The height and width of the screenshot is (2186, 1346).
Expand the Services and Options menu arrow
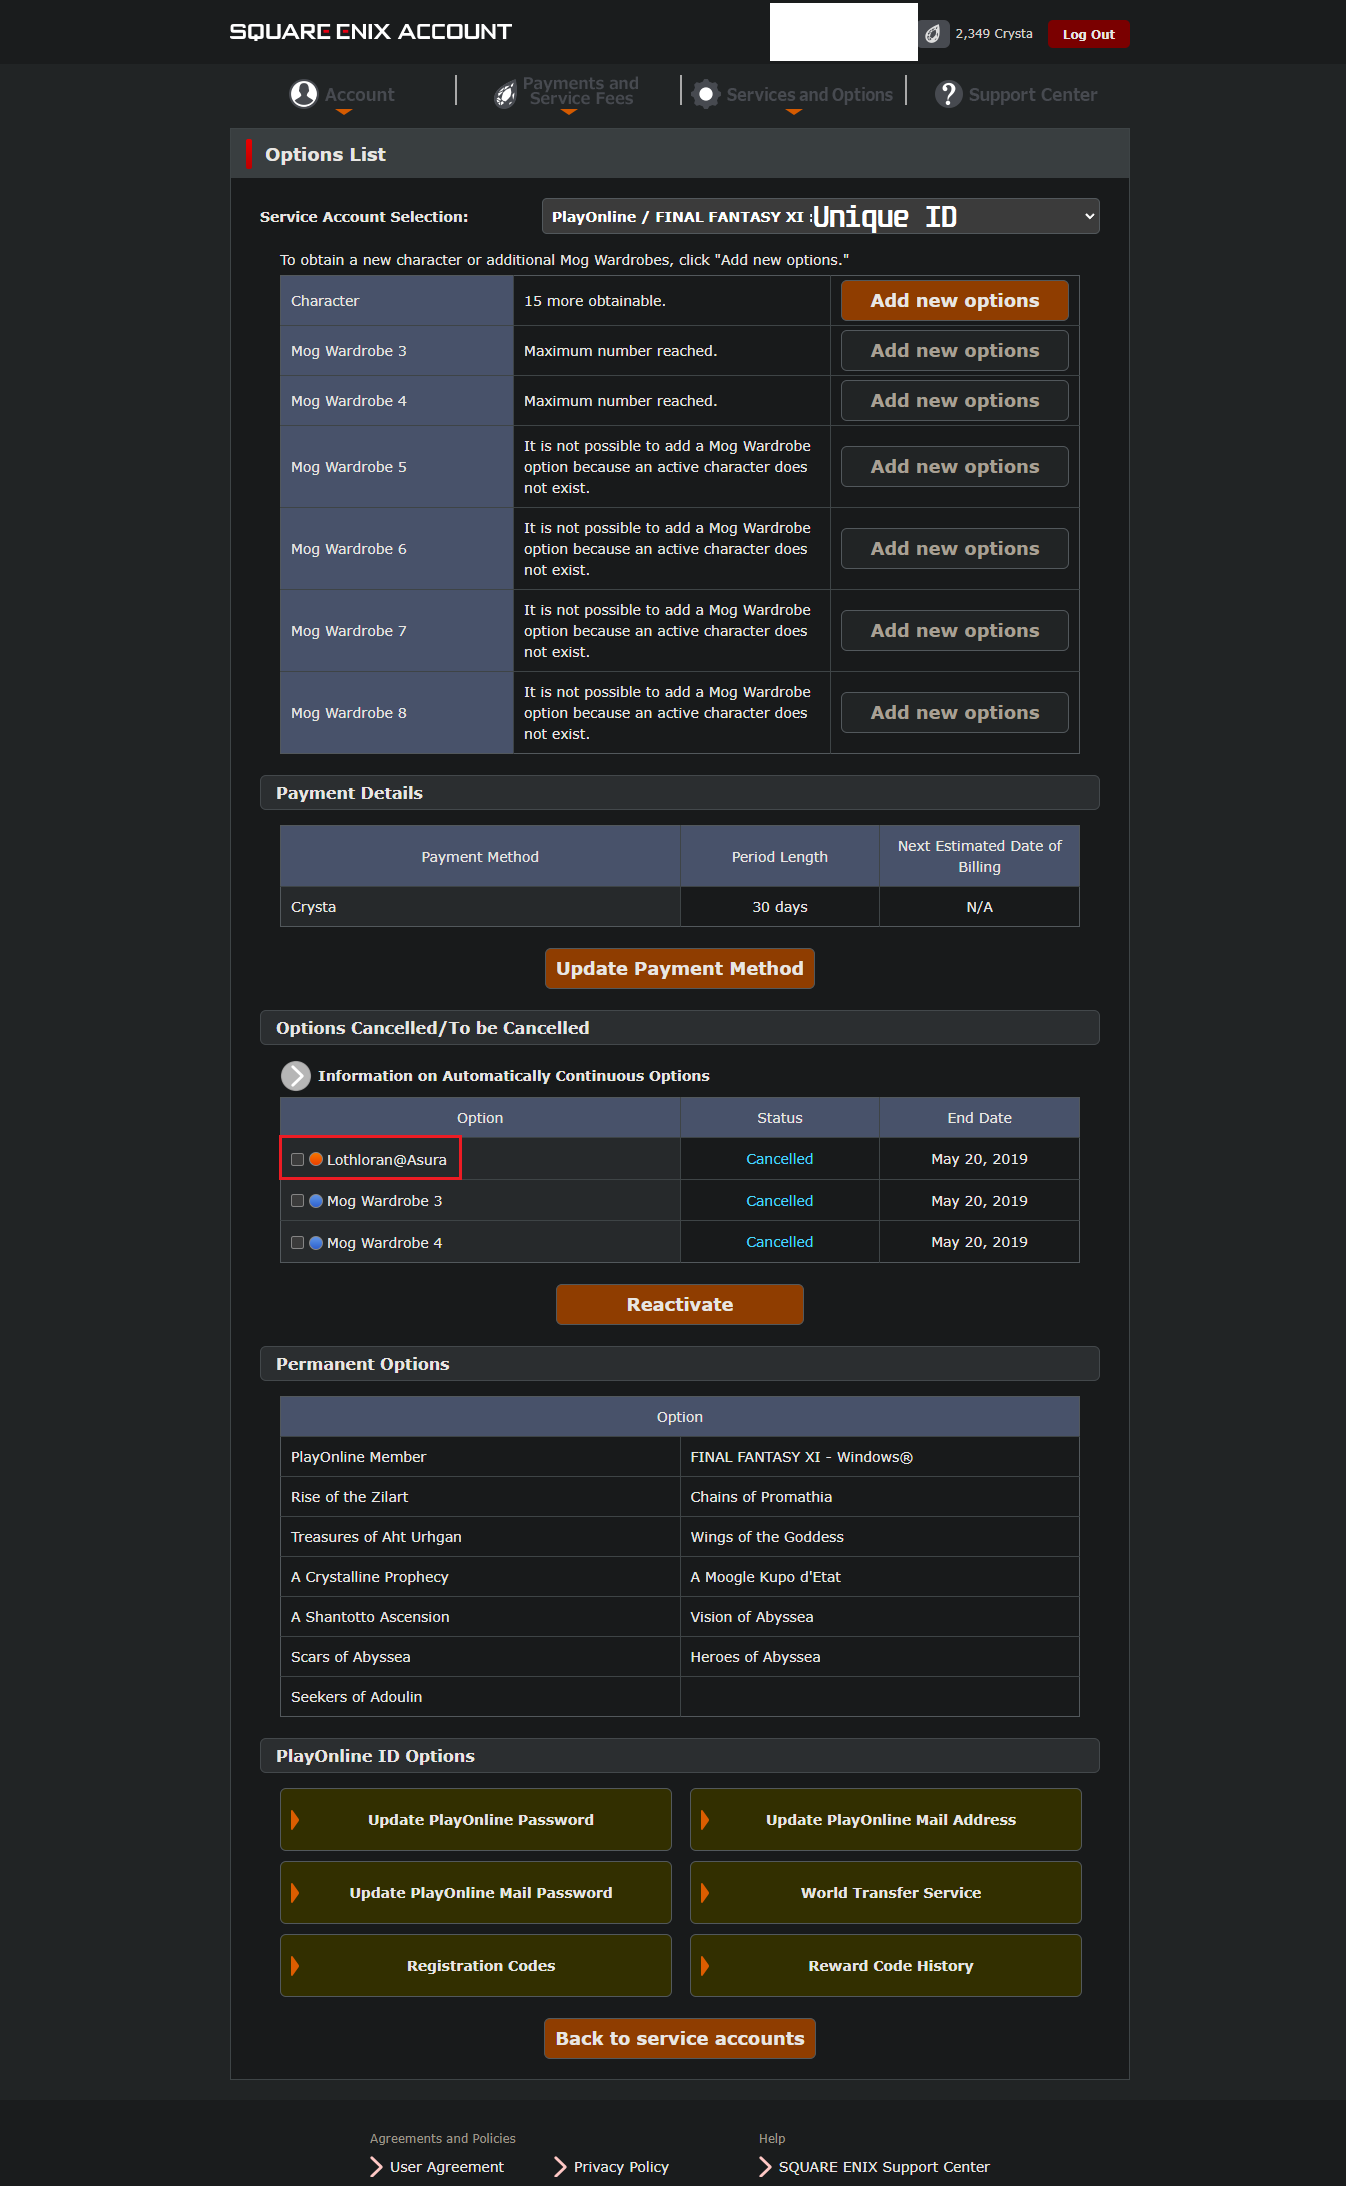[x=794, y=112]
